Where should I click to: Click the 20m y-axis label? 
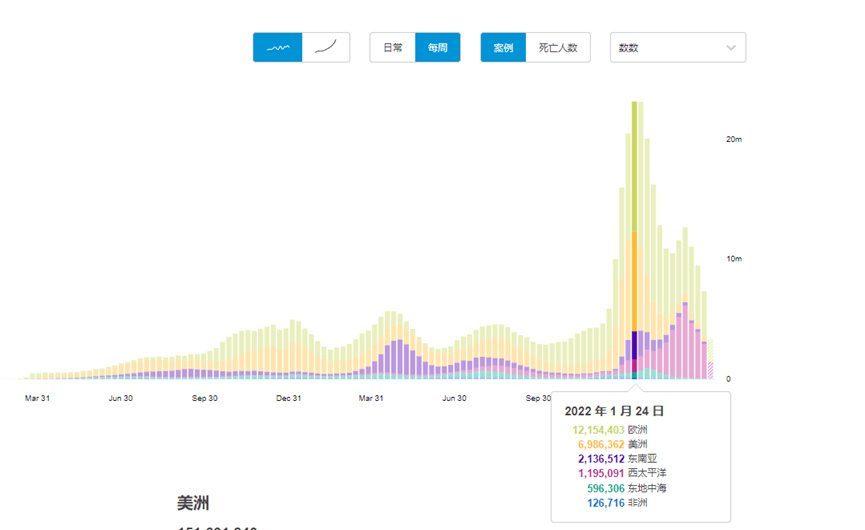(x=733, y=139)
